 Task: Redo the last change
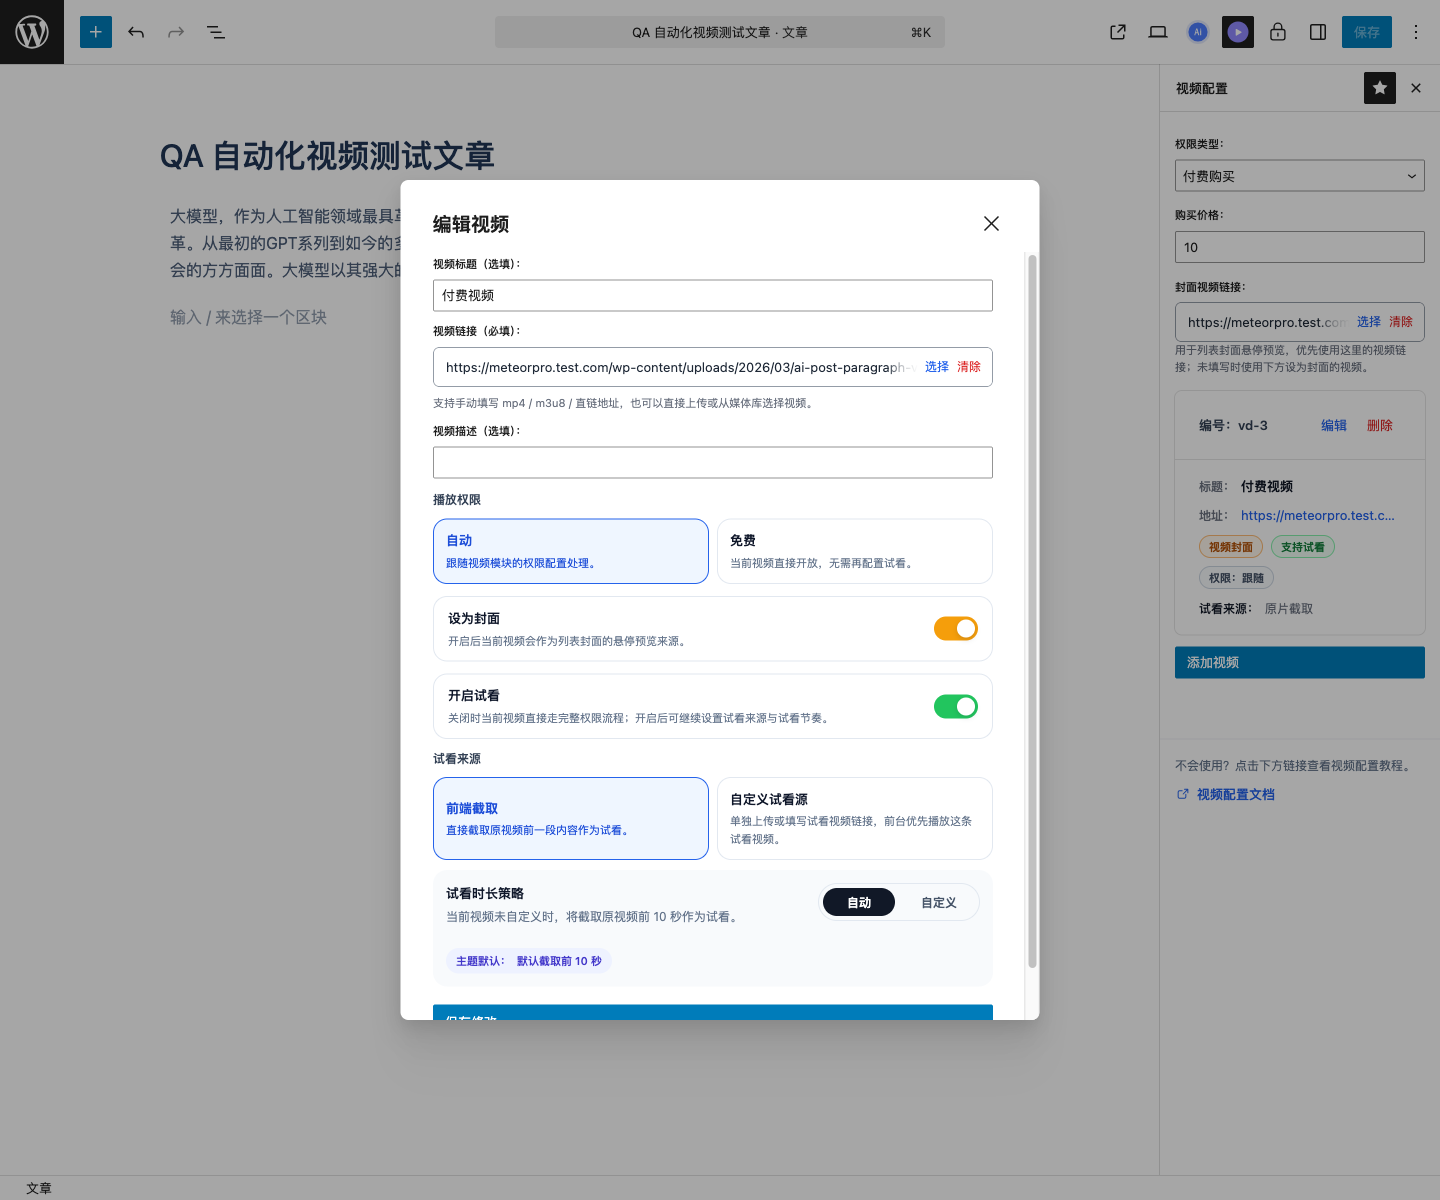tap(176, 32)
